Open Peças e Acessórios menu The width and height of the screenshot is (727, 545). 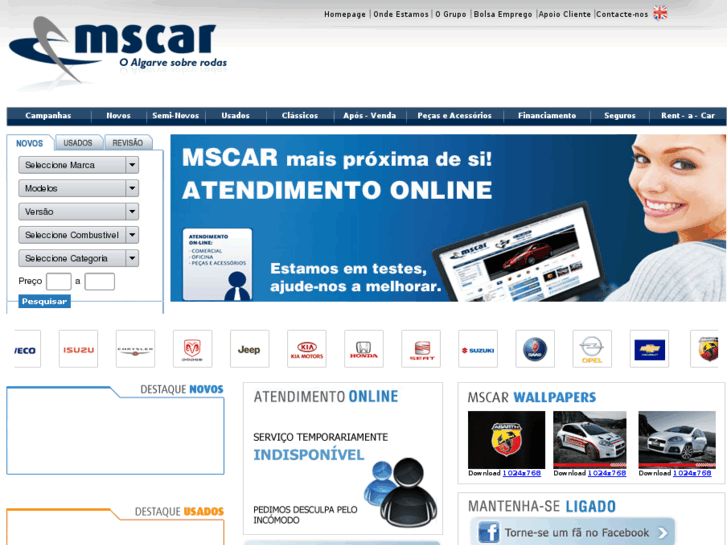click(454, 115)
